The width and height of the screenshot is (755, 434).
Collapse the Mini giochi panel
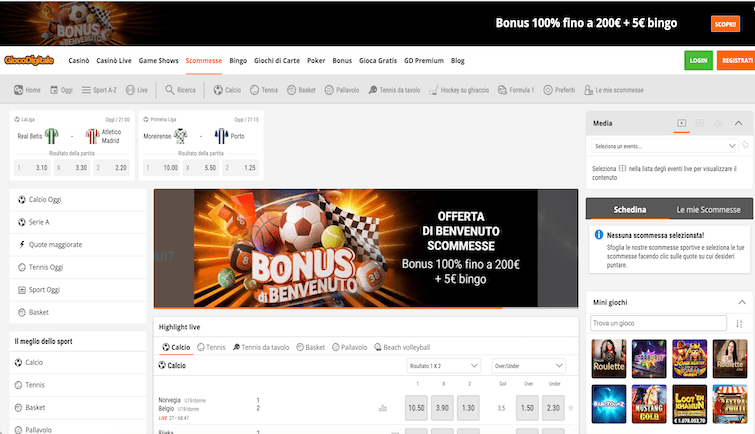pyautogui.click(x=742, y=302)
